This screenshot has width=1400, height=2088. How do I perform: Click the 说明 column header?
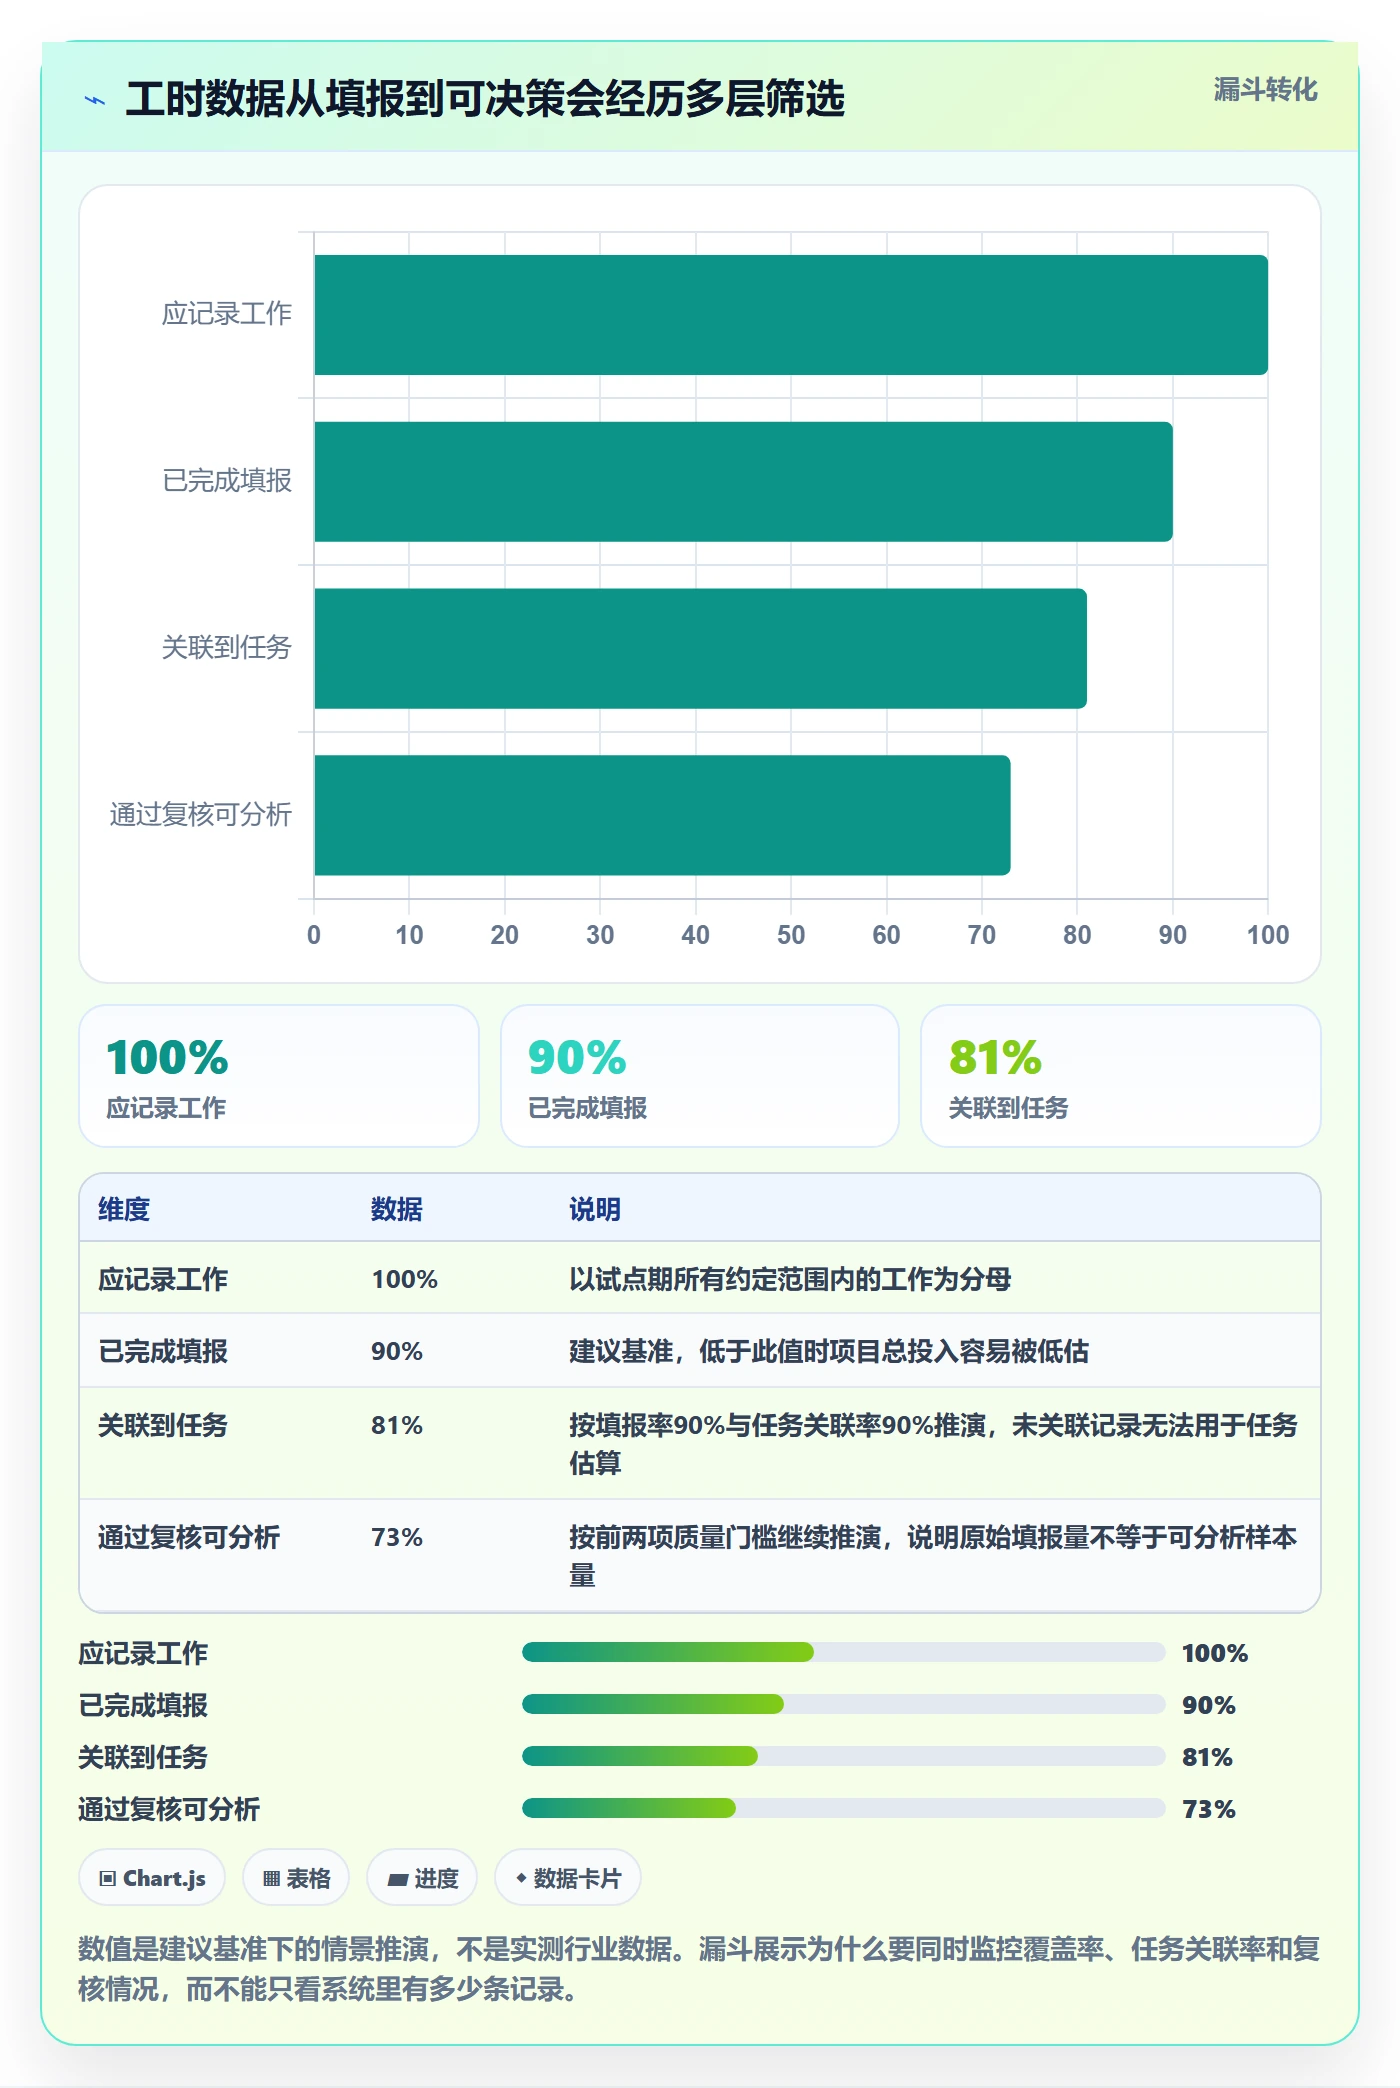coord(595,1209)
